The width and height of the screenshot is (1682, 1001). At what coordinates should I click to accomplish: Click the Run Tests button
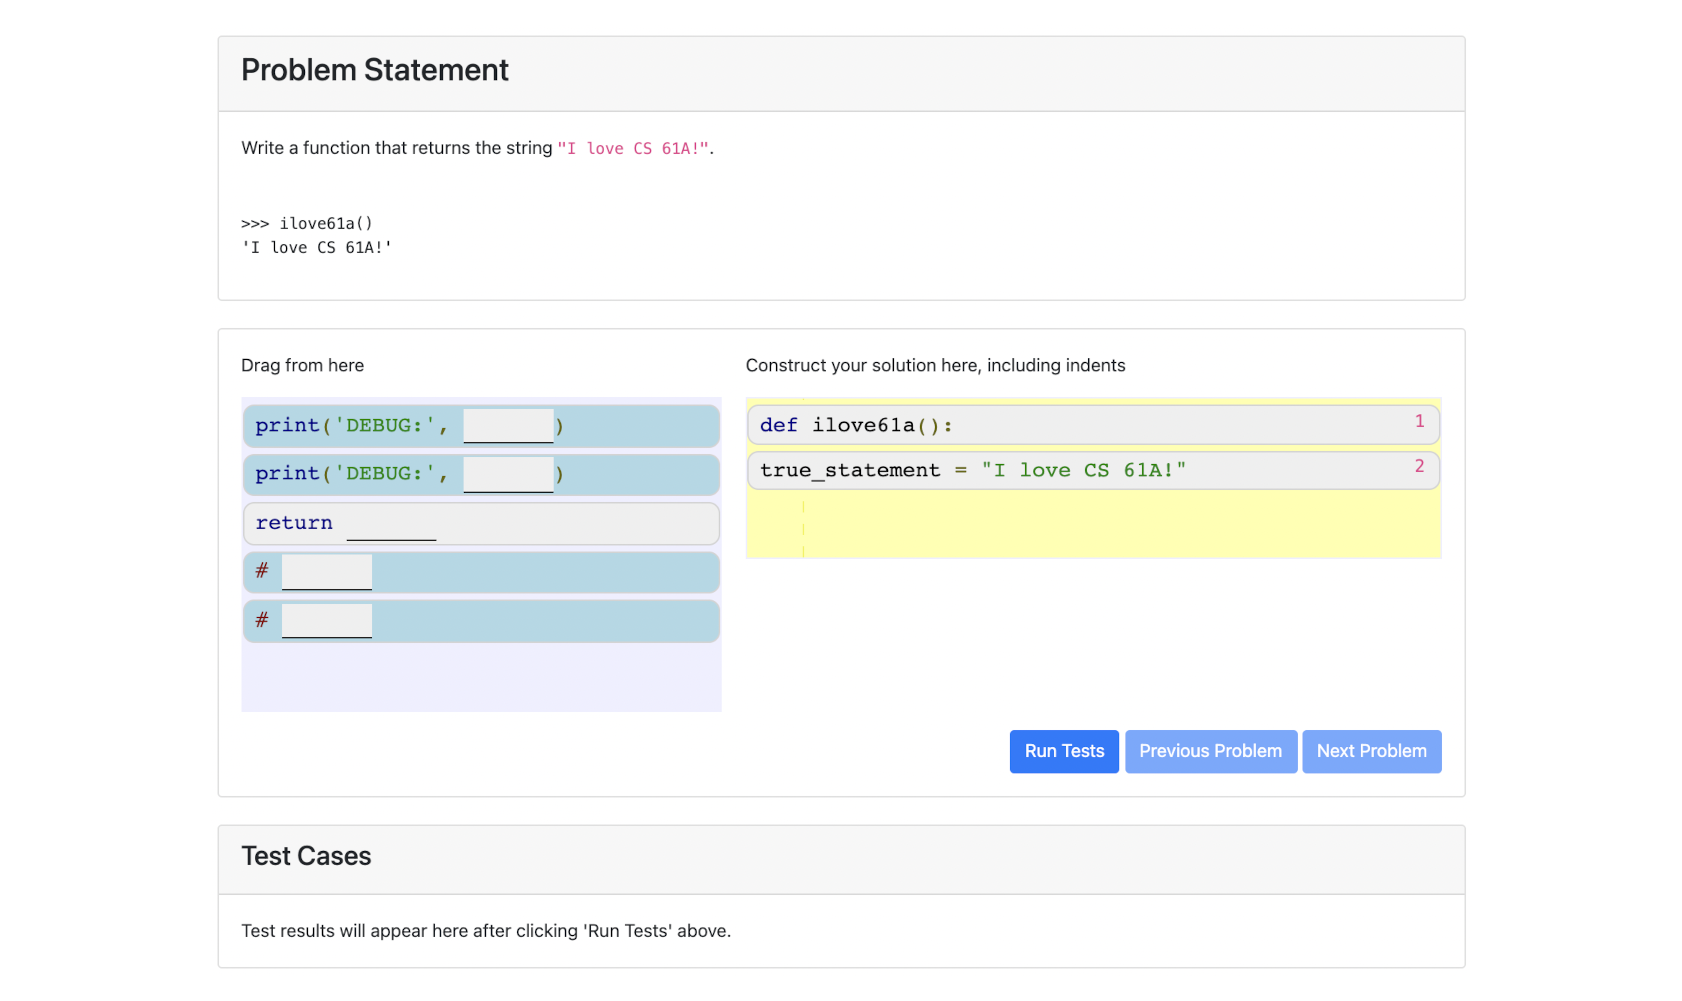pos(1063,751)
